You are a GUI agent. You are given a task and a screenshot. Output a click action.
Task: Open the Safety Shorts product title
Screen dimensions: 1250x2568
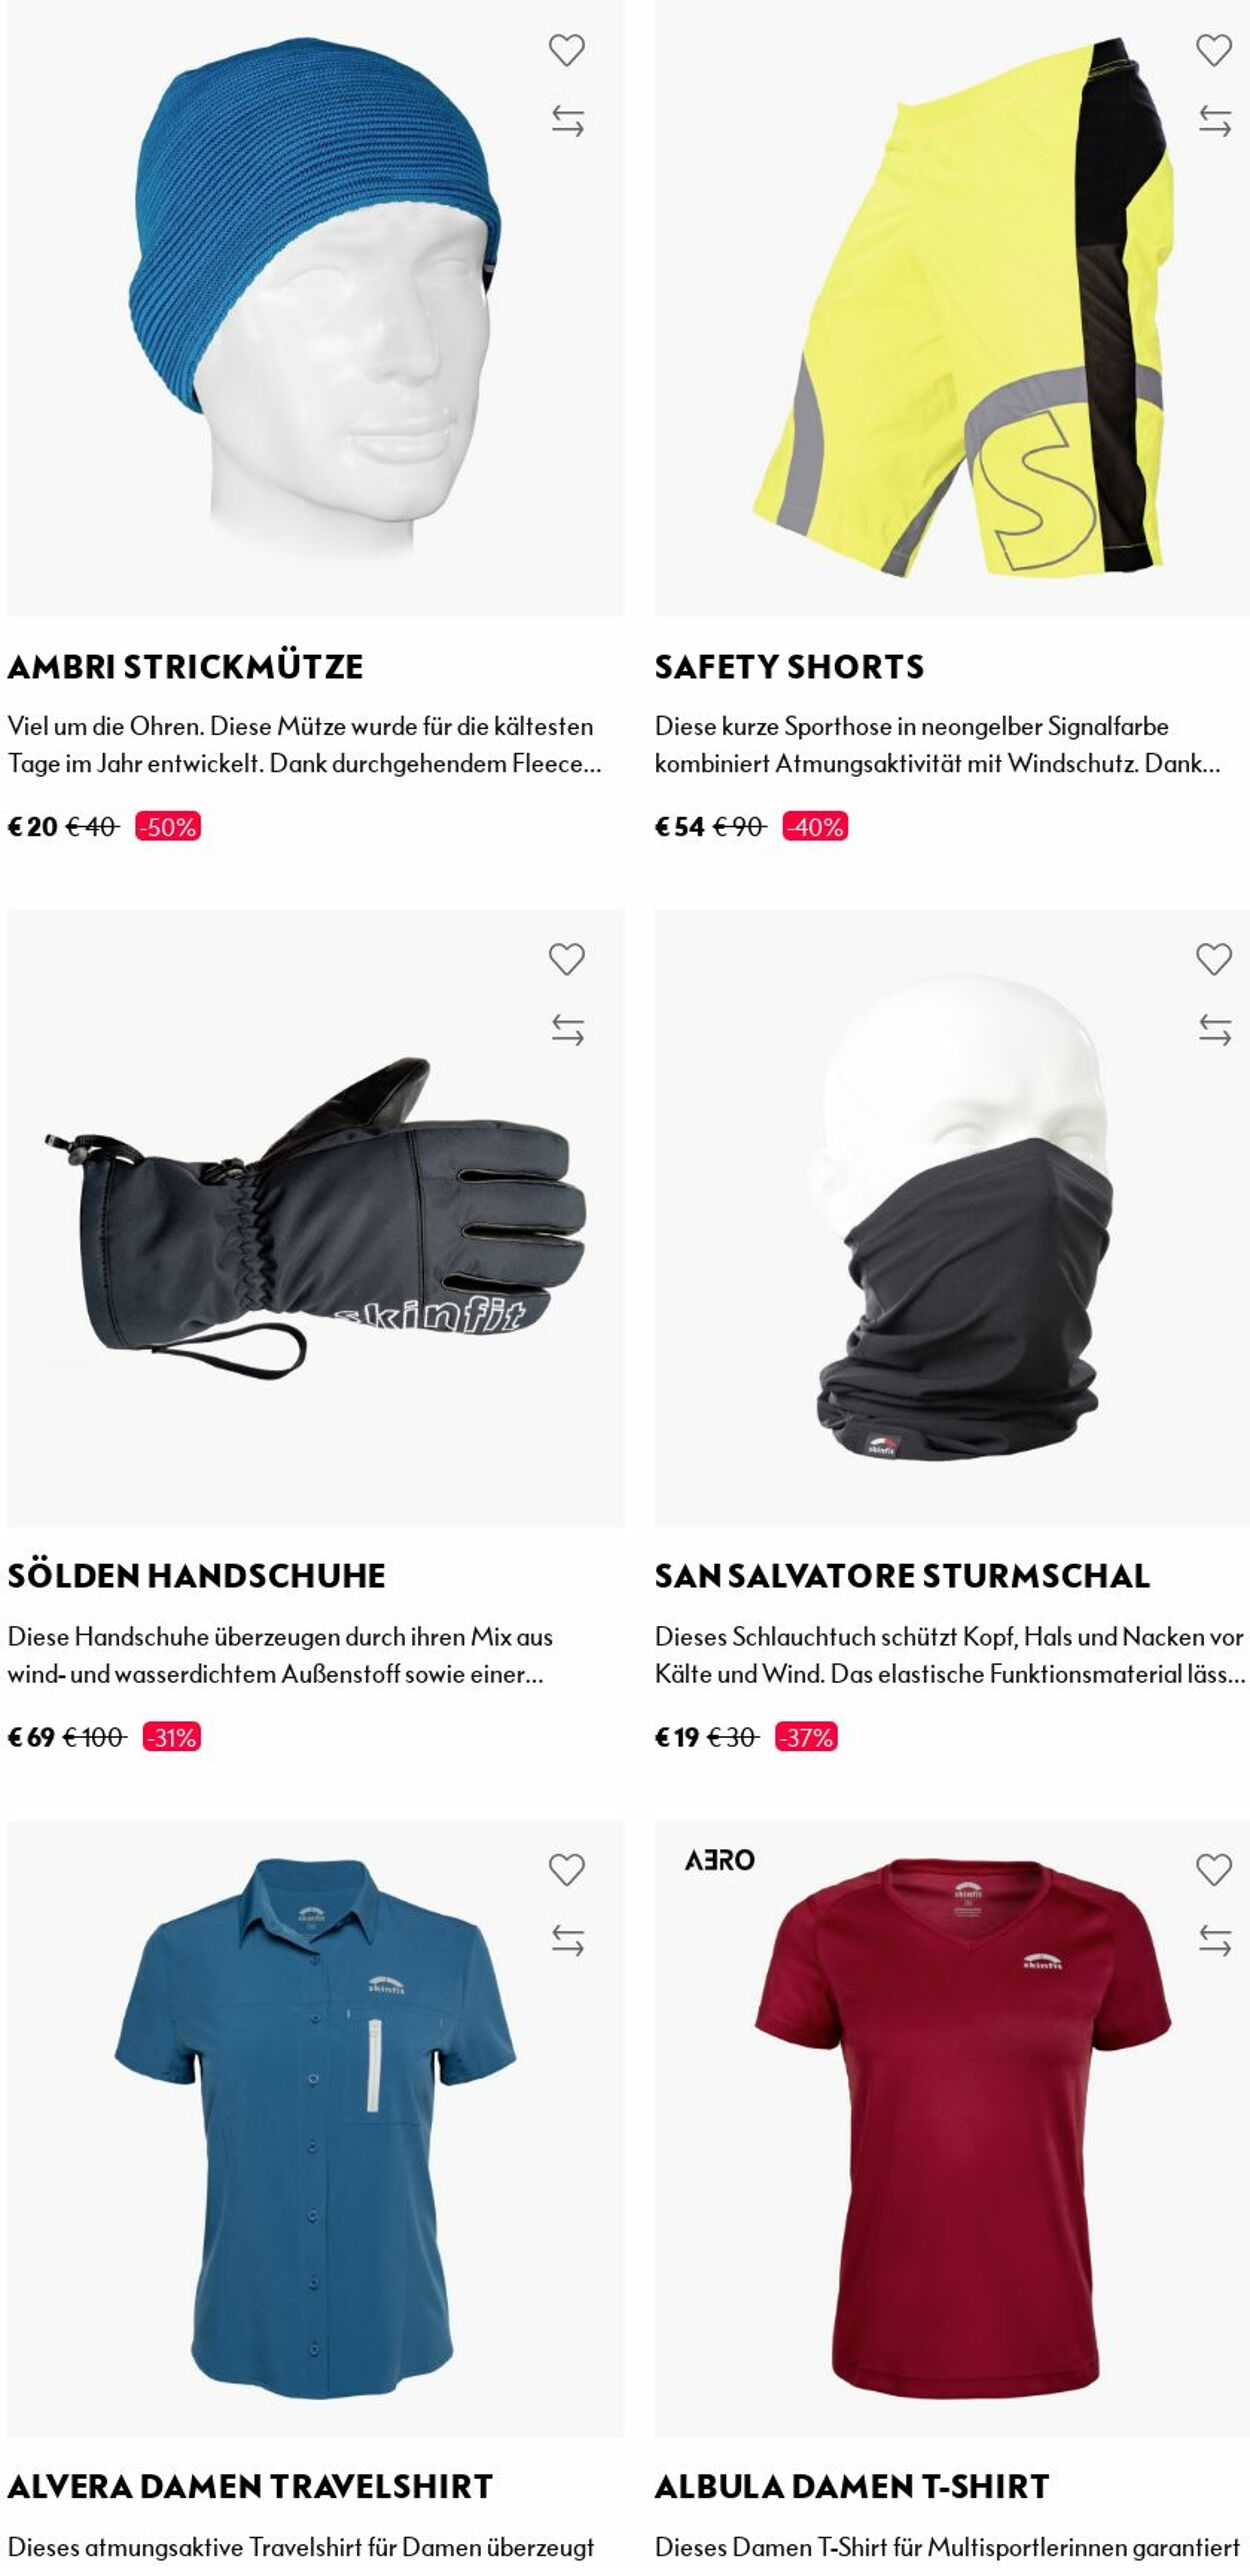click(x=789, y=666)
